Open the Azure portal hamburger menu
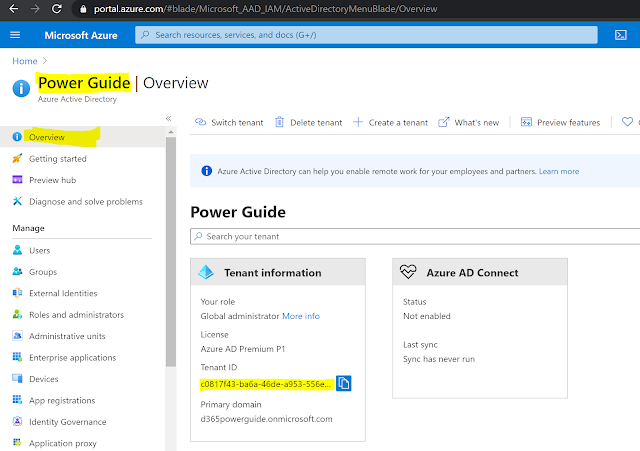The height and width of the screenshot is (451, 640). click(15, 35)
